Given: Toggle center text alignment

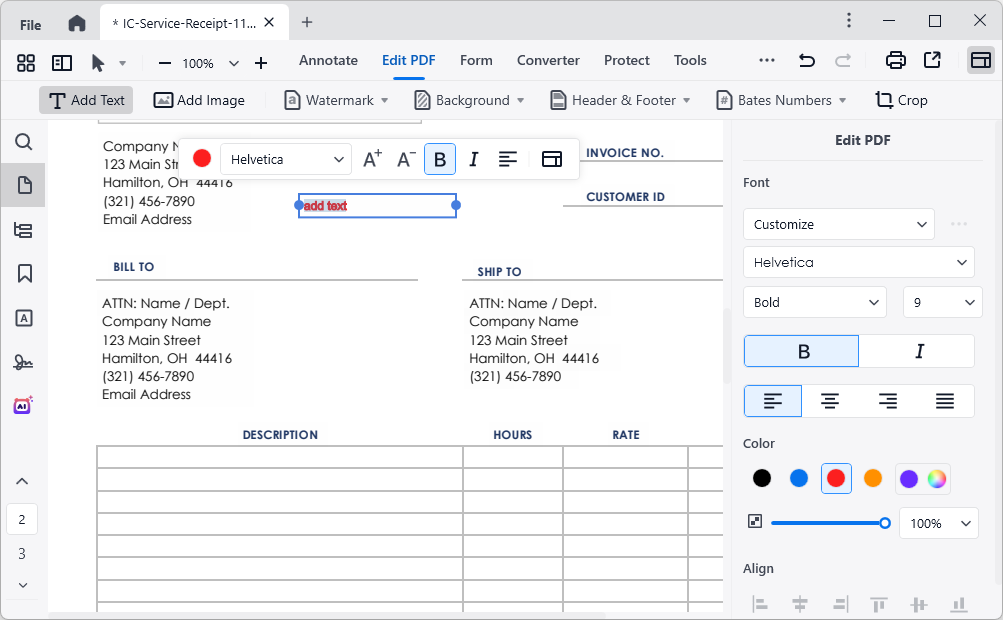Looking at the screenshot, I should pos(830,401).
